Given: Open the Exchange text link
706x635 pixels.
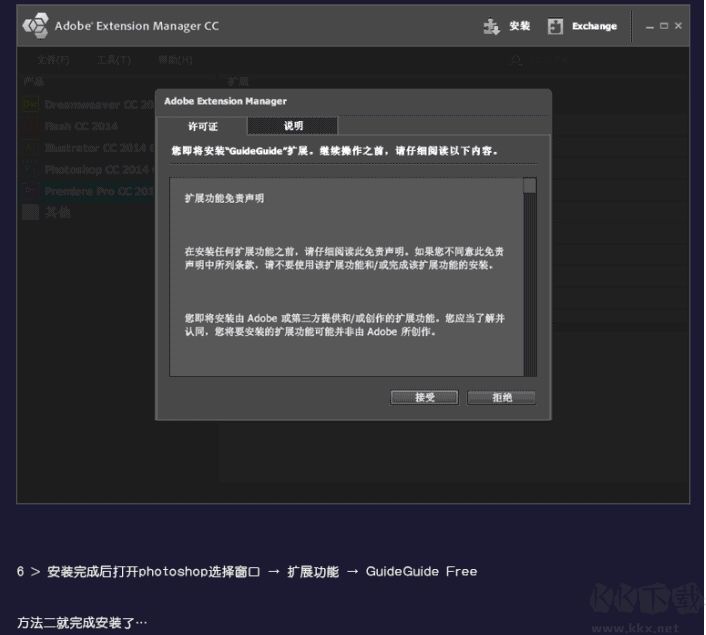Looking at the screenshot, I should pyautogui.click(x=594, y=26).
